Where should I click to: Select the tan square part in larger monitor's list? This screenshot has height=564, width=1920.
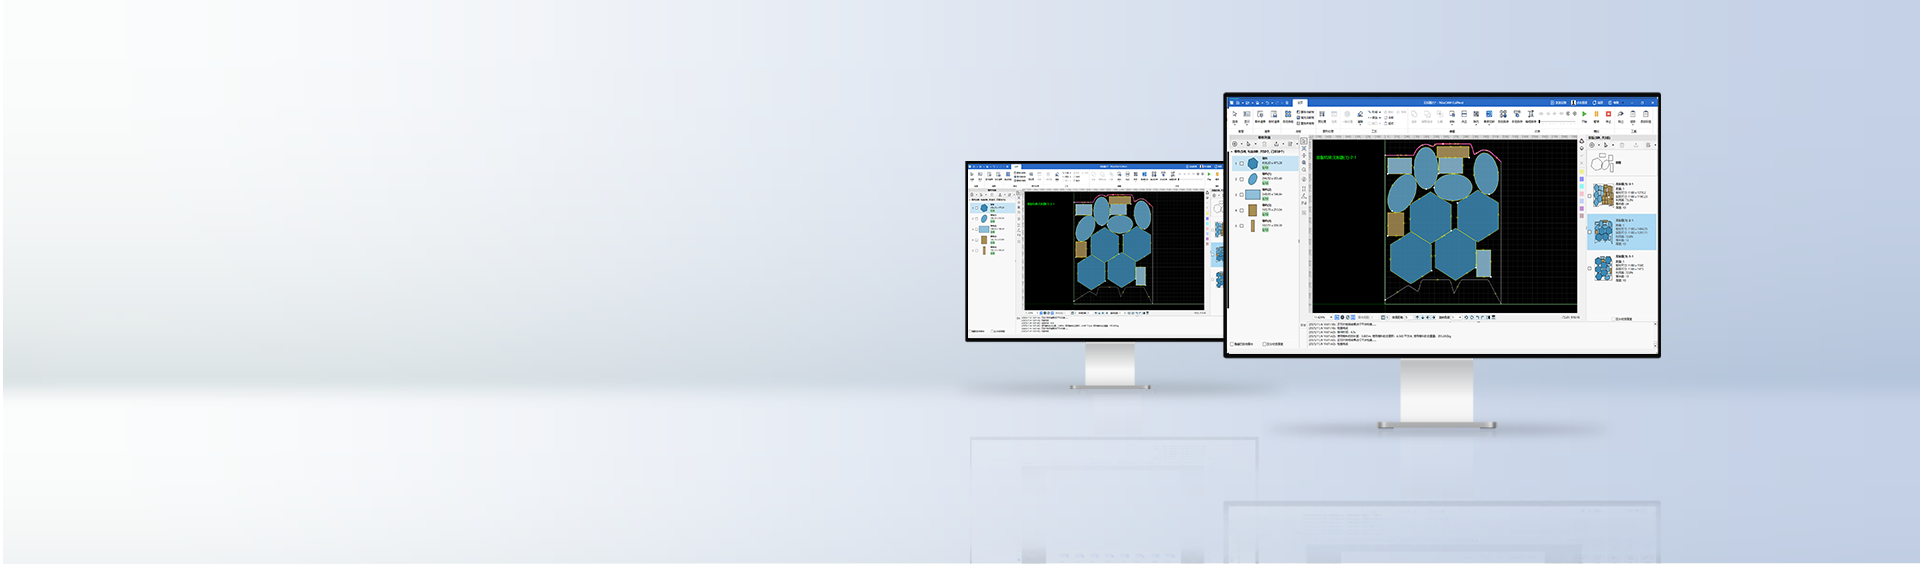[1253, 210]
